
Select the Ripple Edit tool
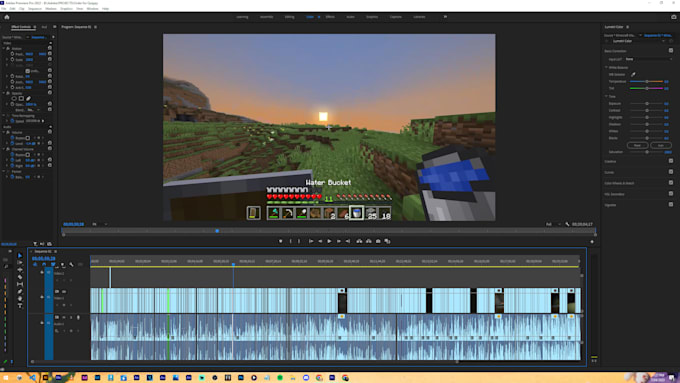[20, 270]
